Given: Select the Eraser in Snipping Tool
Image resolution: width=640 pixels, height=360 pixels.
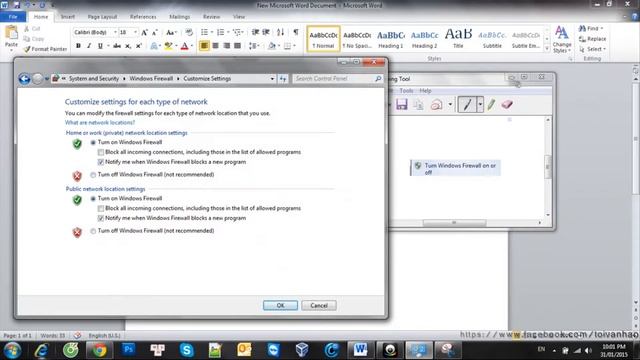Looking at the screenshot, I should click(507, 104).
